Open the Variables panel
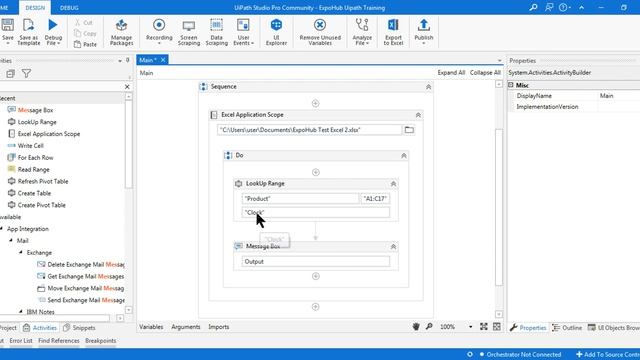The height and width of the screenshot is (360, 640). point(151,327)
